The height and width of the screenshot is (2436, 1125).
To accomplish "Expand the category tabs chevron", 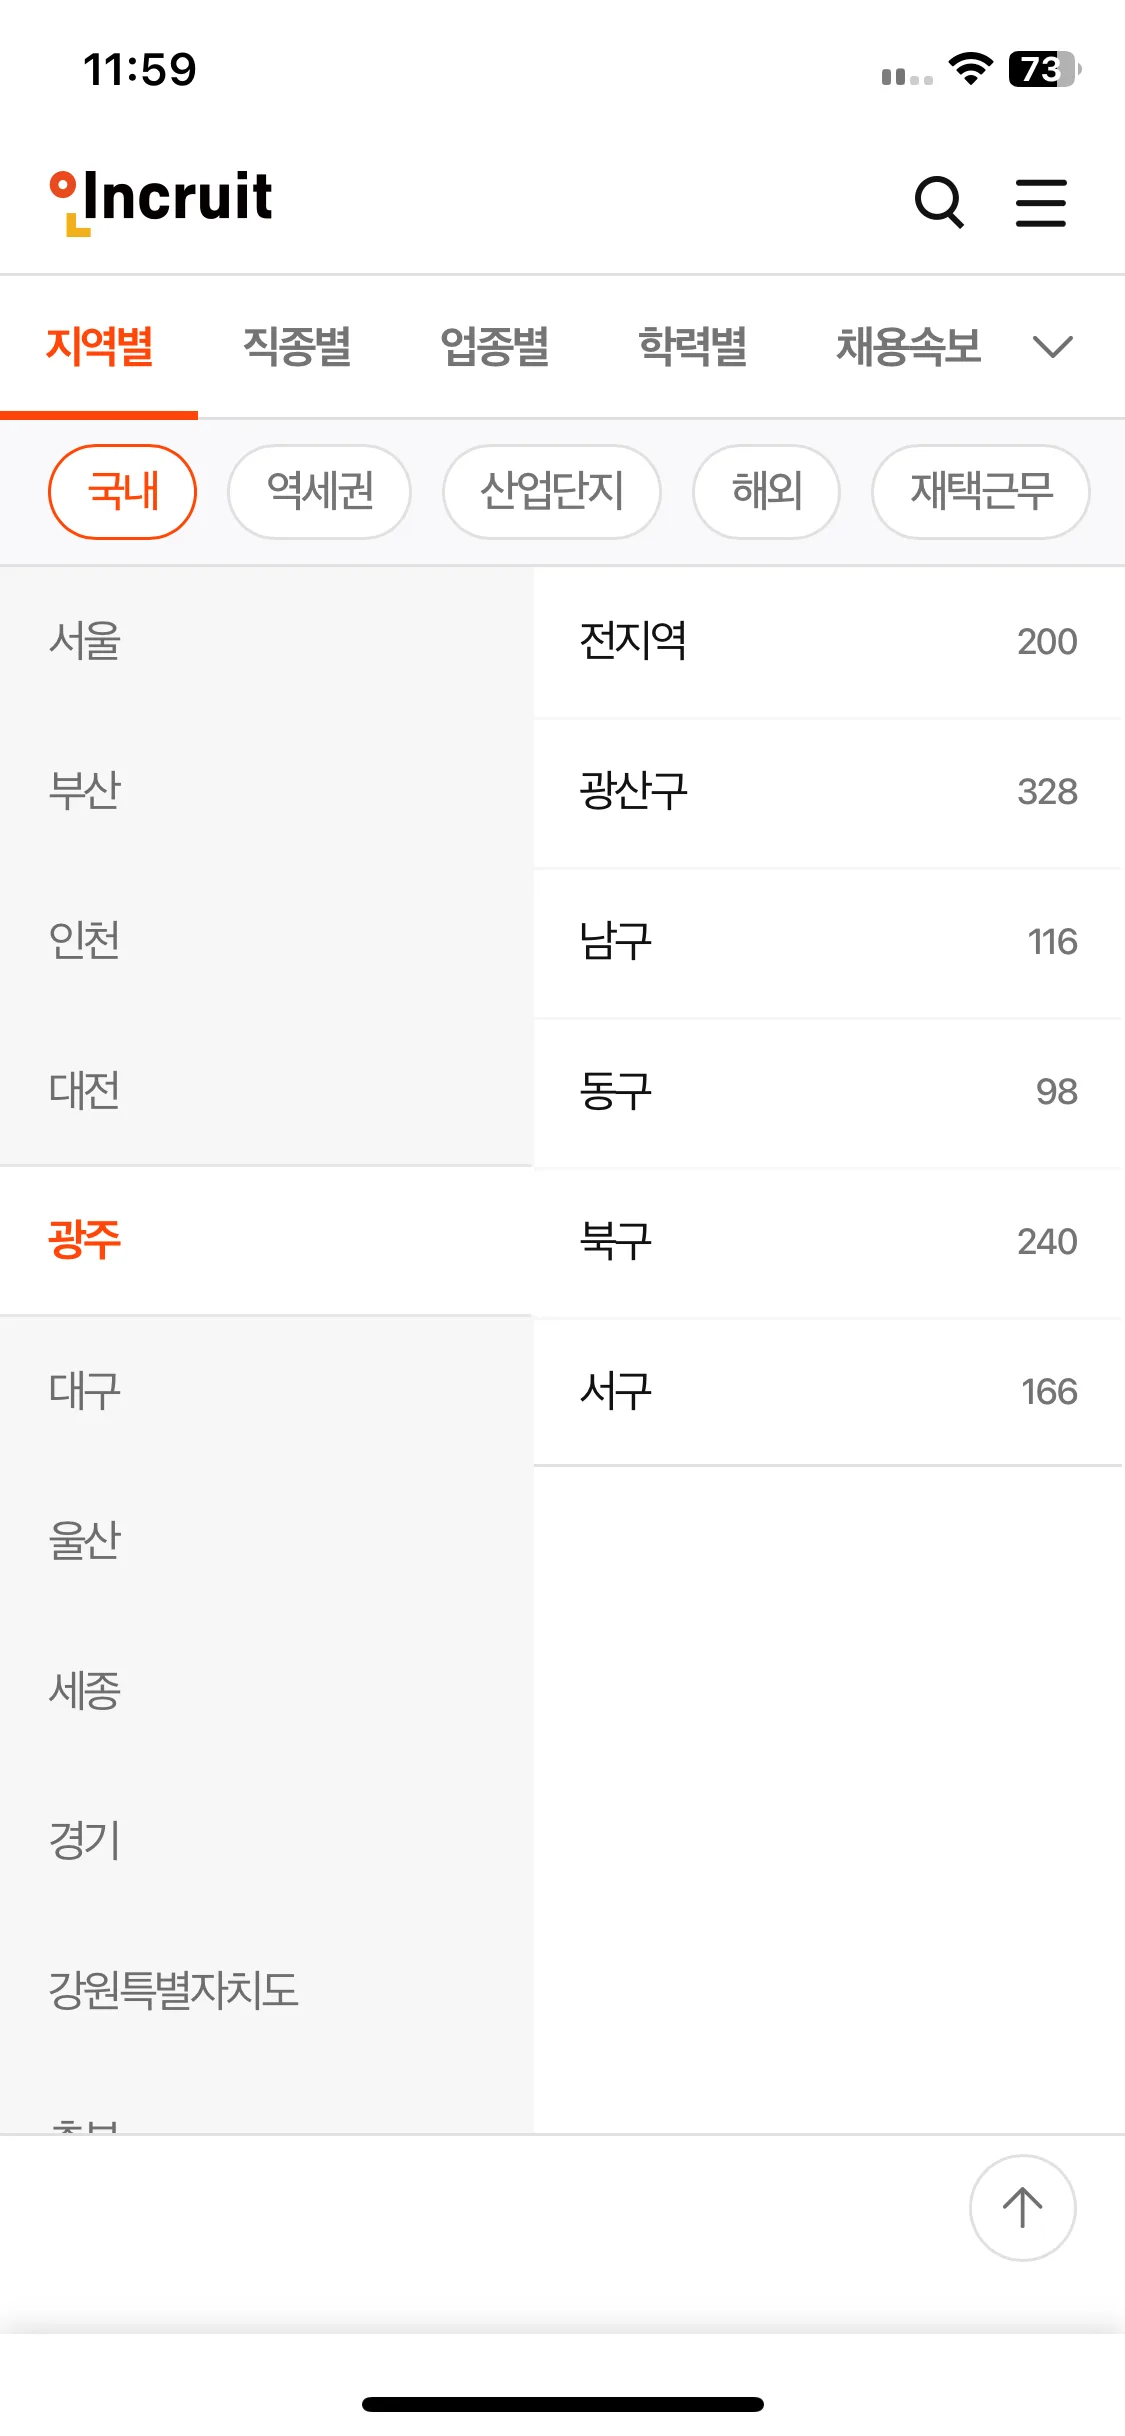I will tap(1053, 347).
